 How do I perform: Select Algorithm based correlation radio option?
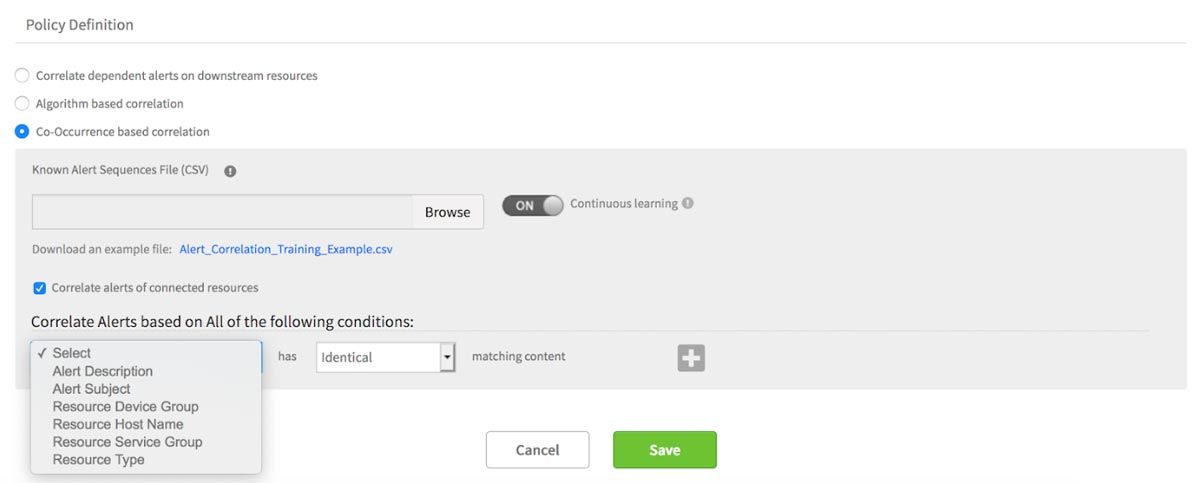[22, 103]
